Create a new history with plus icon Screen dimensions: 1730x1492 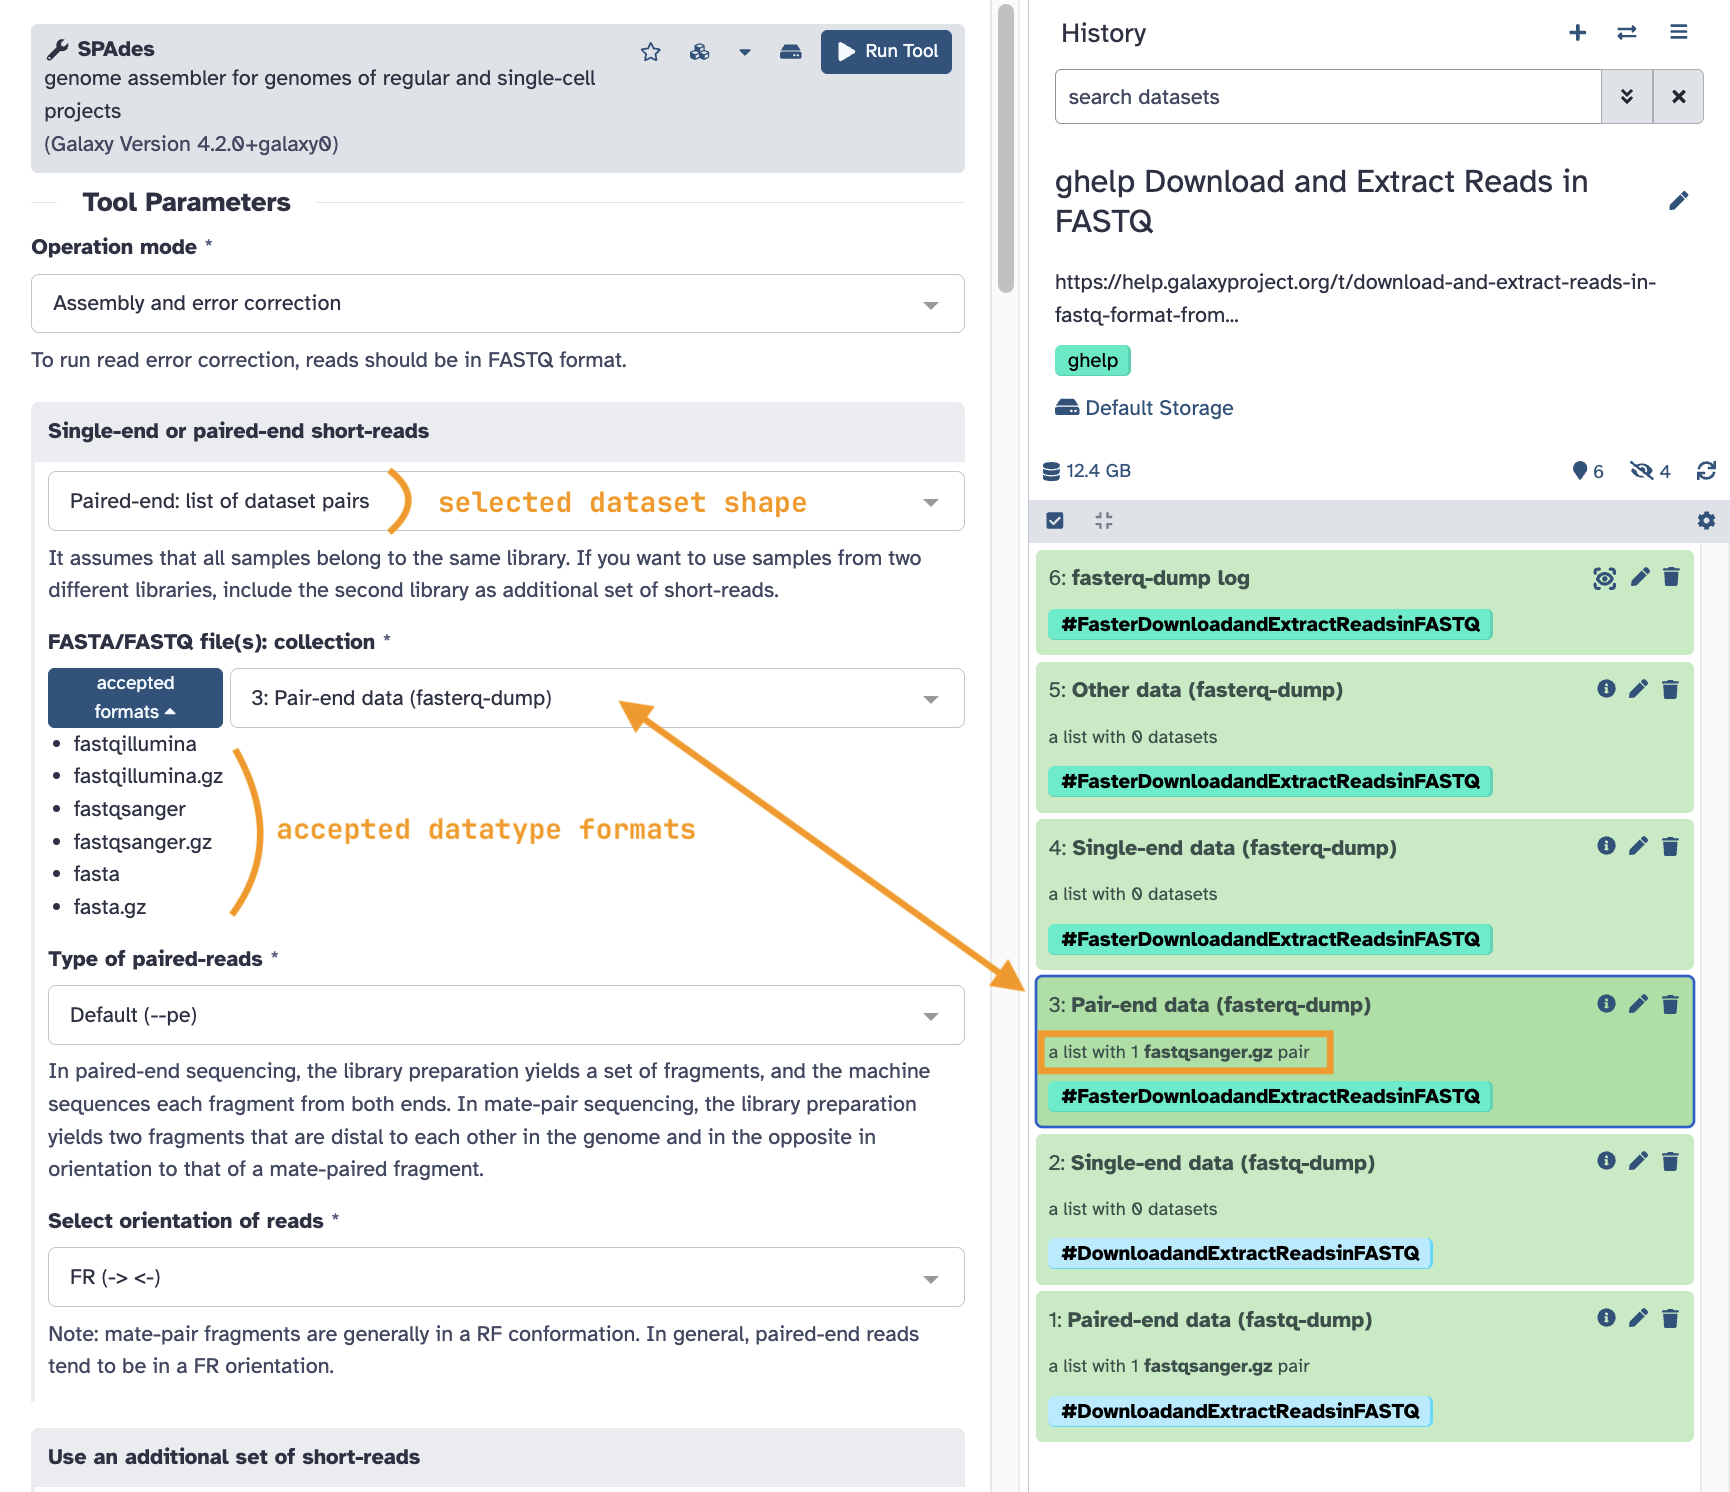(1578, 33)
